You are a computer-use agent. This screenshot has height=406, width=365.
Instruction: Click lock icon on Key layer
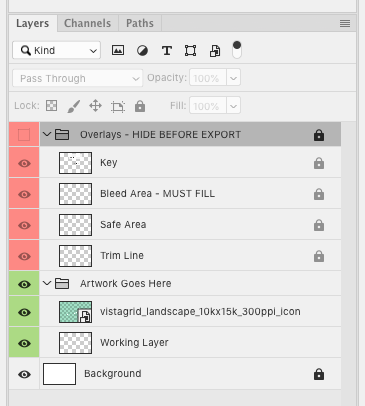click(x=319, y=163)
